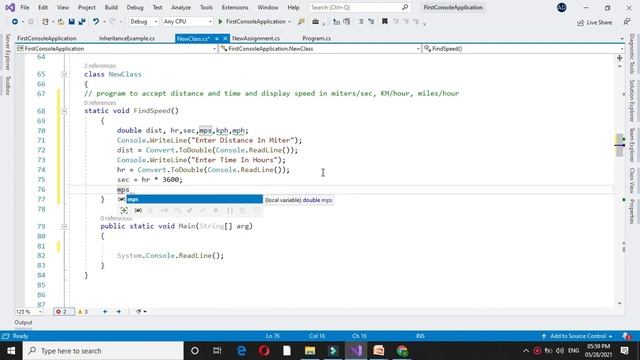The width and height of the screenshot is (640, 360).
Task: Open the Solution Explorer side tab
Action: (631, 100)
